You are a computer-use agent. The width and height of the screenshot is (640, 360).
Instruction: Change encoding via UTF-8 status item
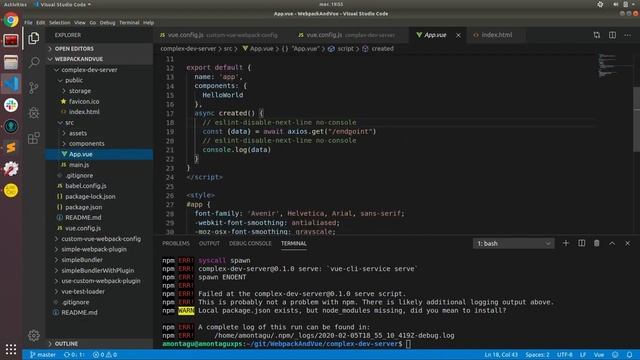[564, 355]
